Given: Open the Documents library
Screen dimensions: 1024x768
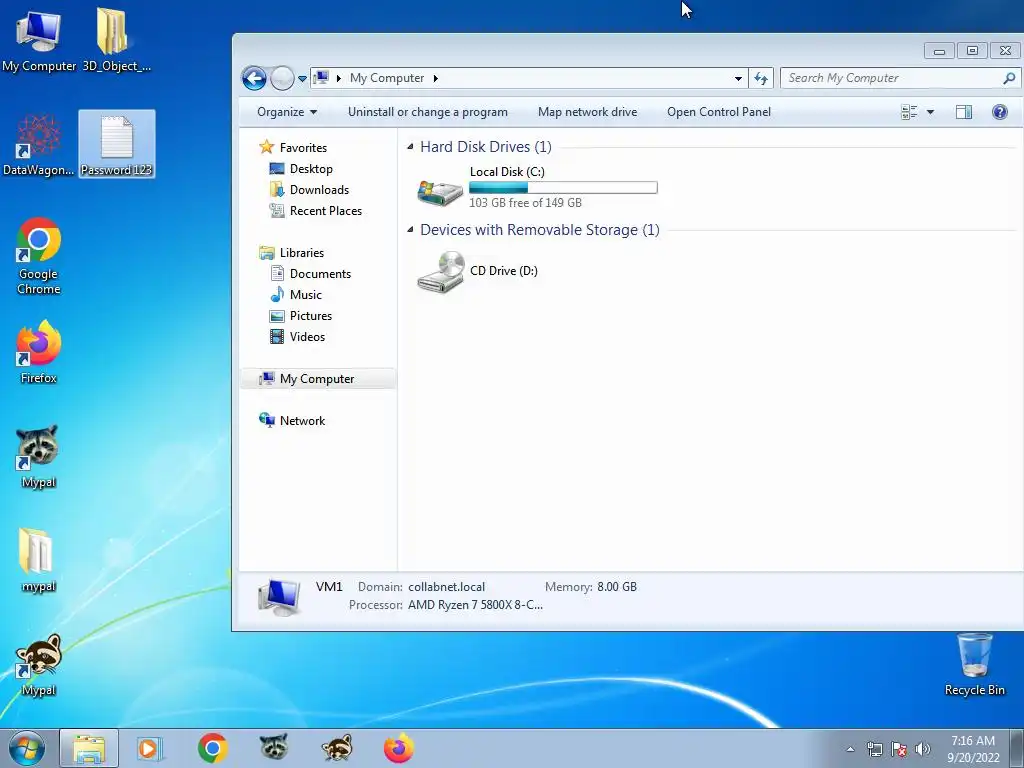Looking at the screenshot, I should pyautogui.click(x=311, y=274).
